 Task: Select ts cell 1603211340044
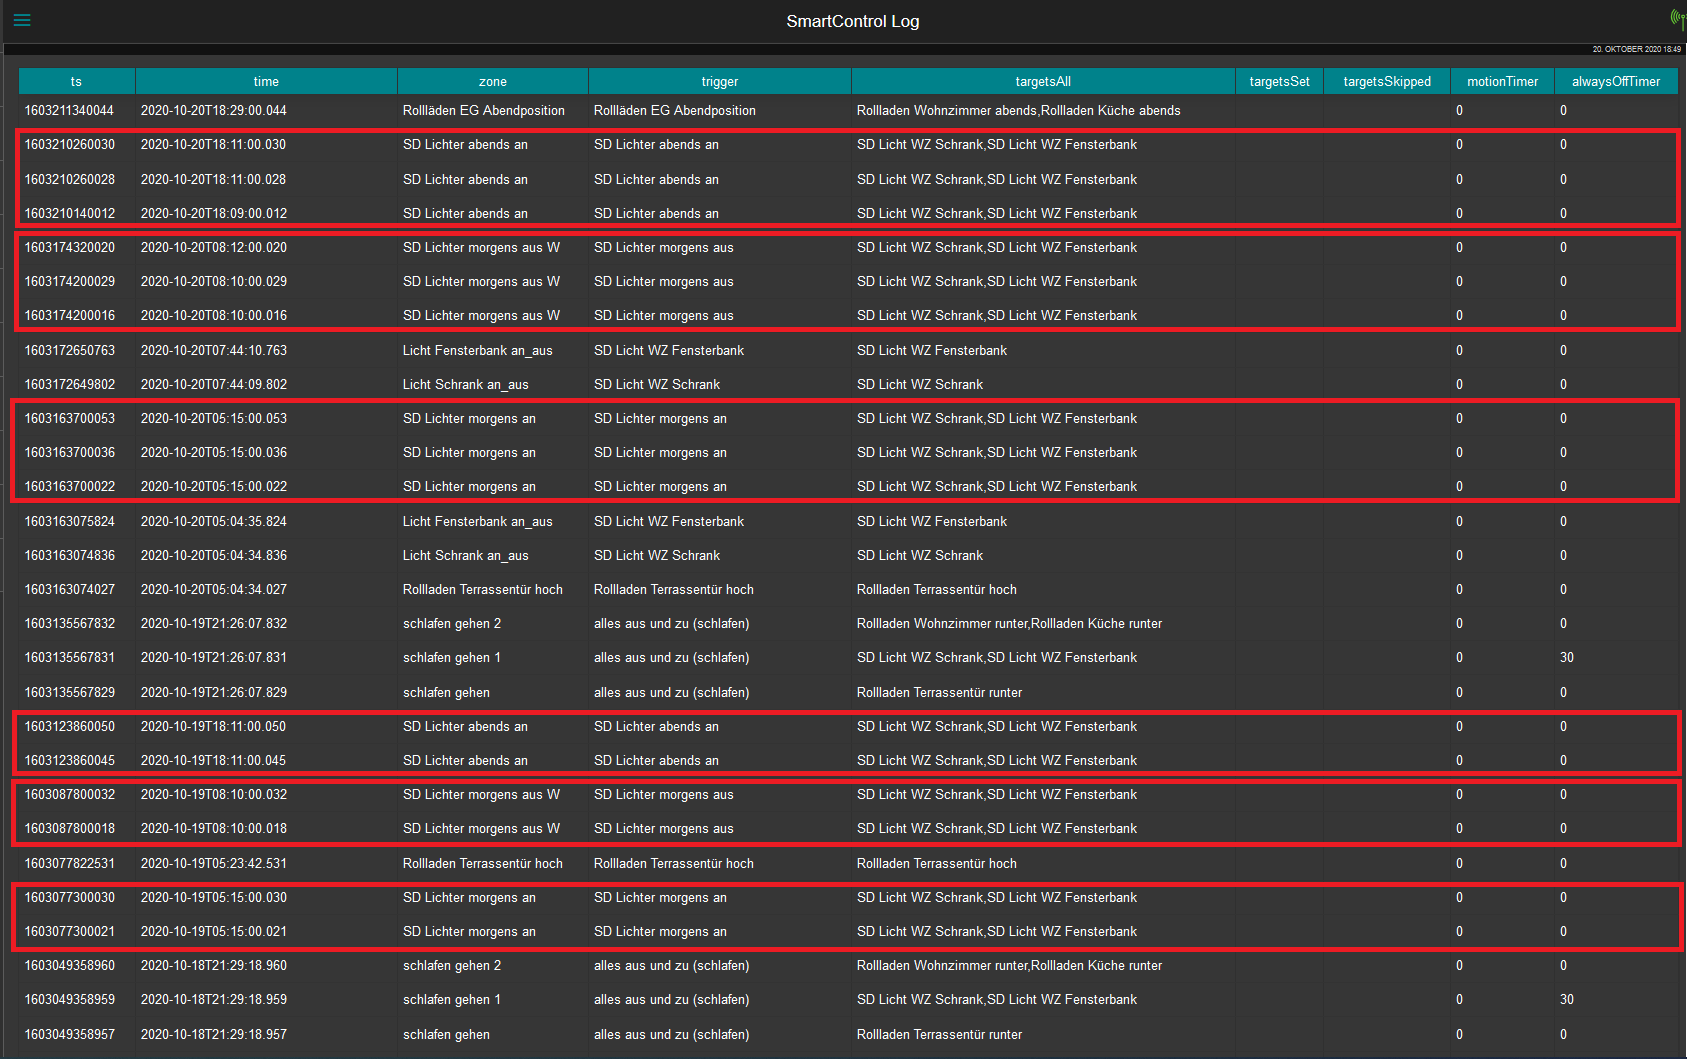tap(69, 110)
